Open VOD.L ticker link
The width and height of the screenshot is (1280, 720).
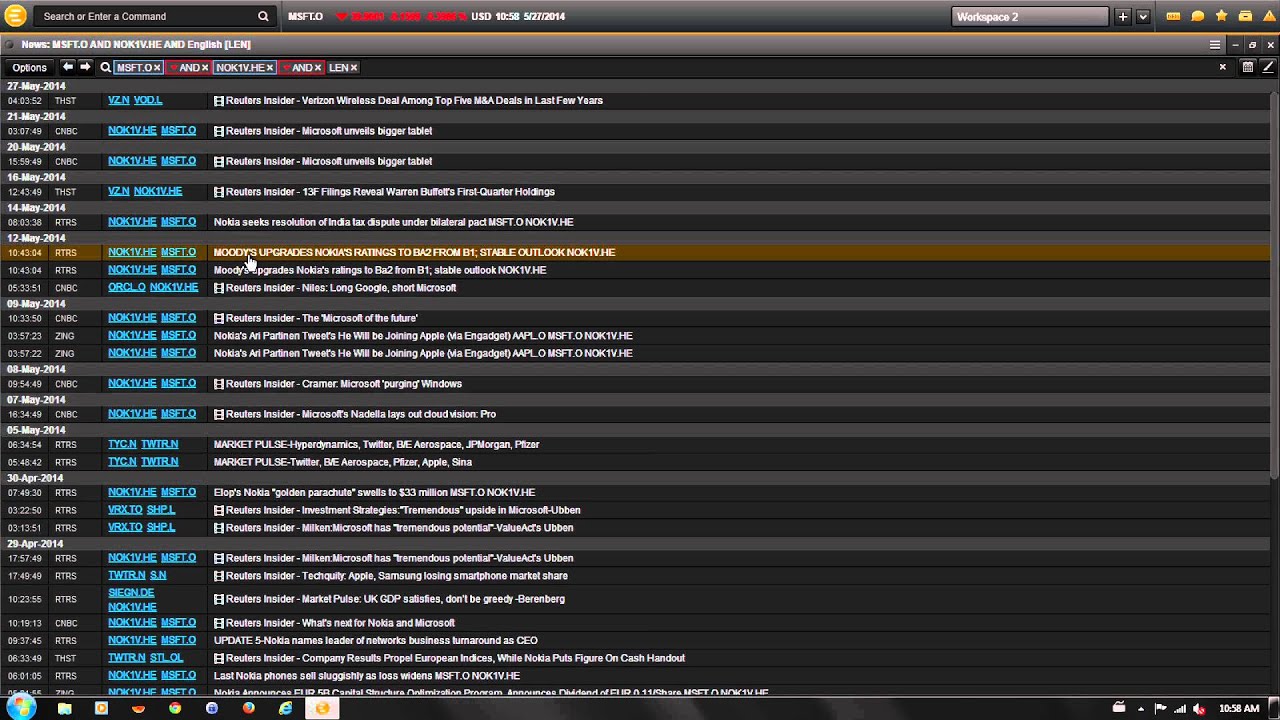pos(148,100)
